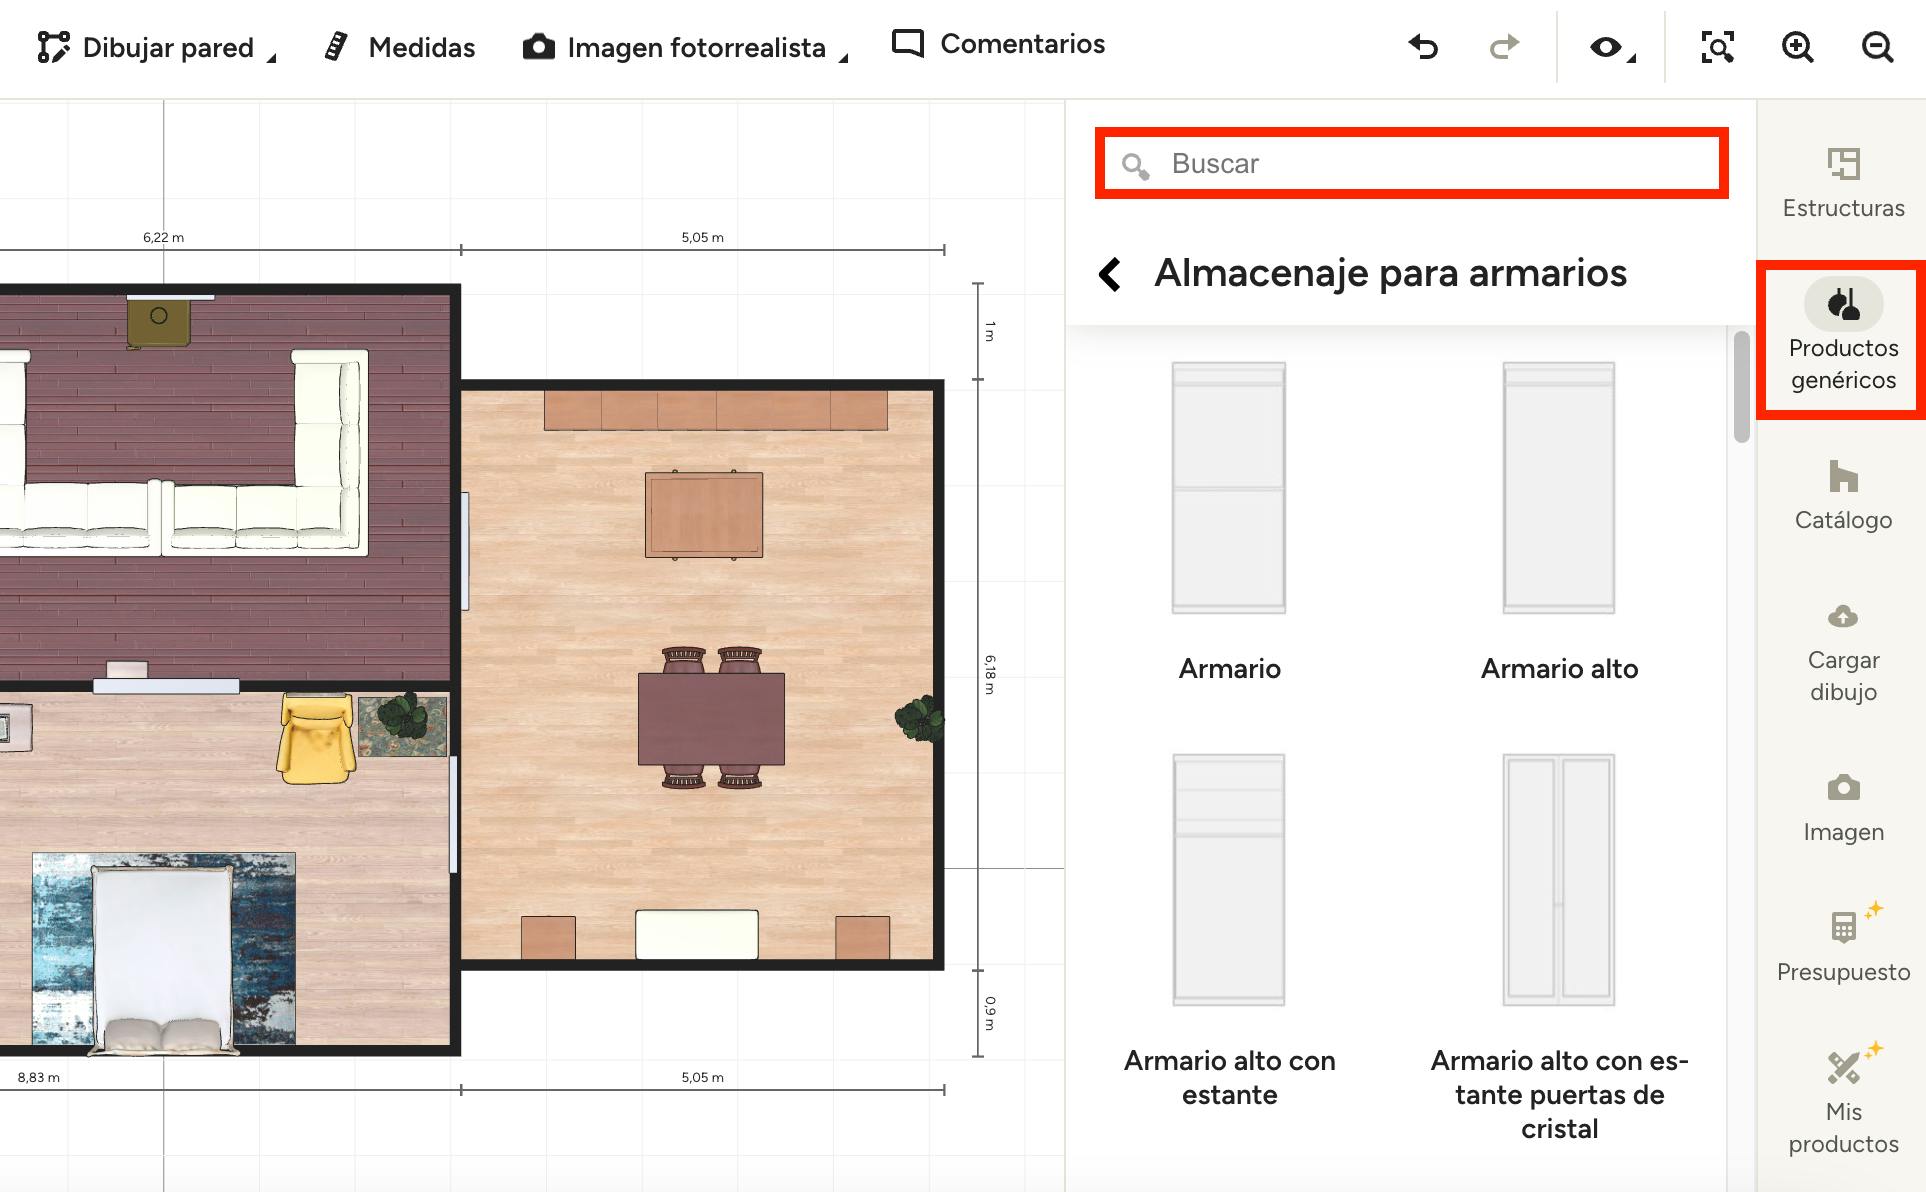Image resolution: width=1926 pixels, height=1192 pixels.
Task: Click the Buscar search field
Action: tap(1410, 163)
